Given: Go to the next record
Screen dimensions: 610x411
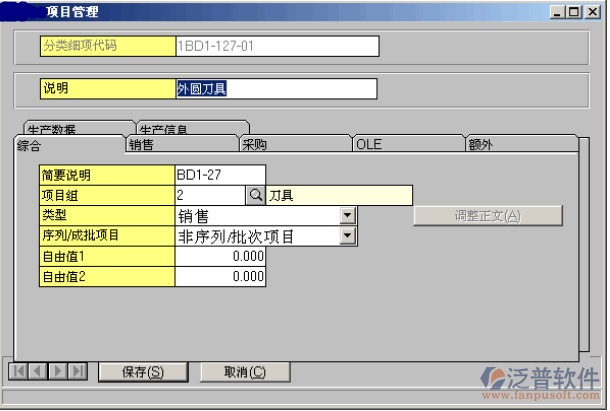Looking at the screenshot, I should tap(57, 371).
